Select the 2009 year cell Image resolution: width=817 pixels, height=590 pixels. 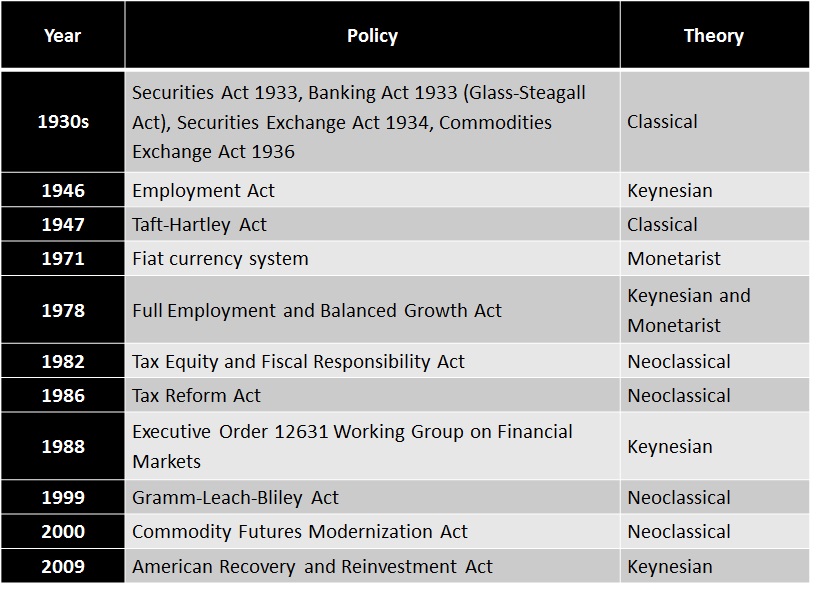62,566
